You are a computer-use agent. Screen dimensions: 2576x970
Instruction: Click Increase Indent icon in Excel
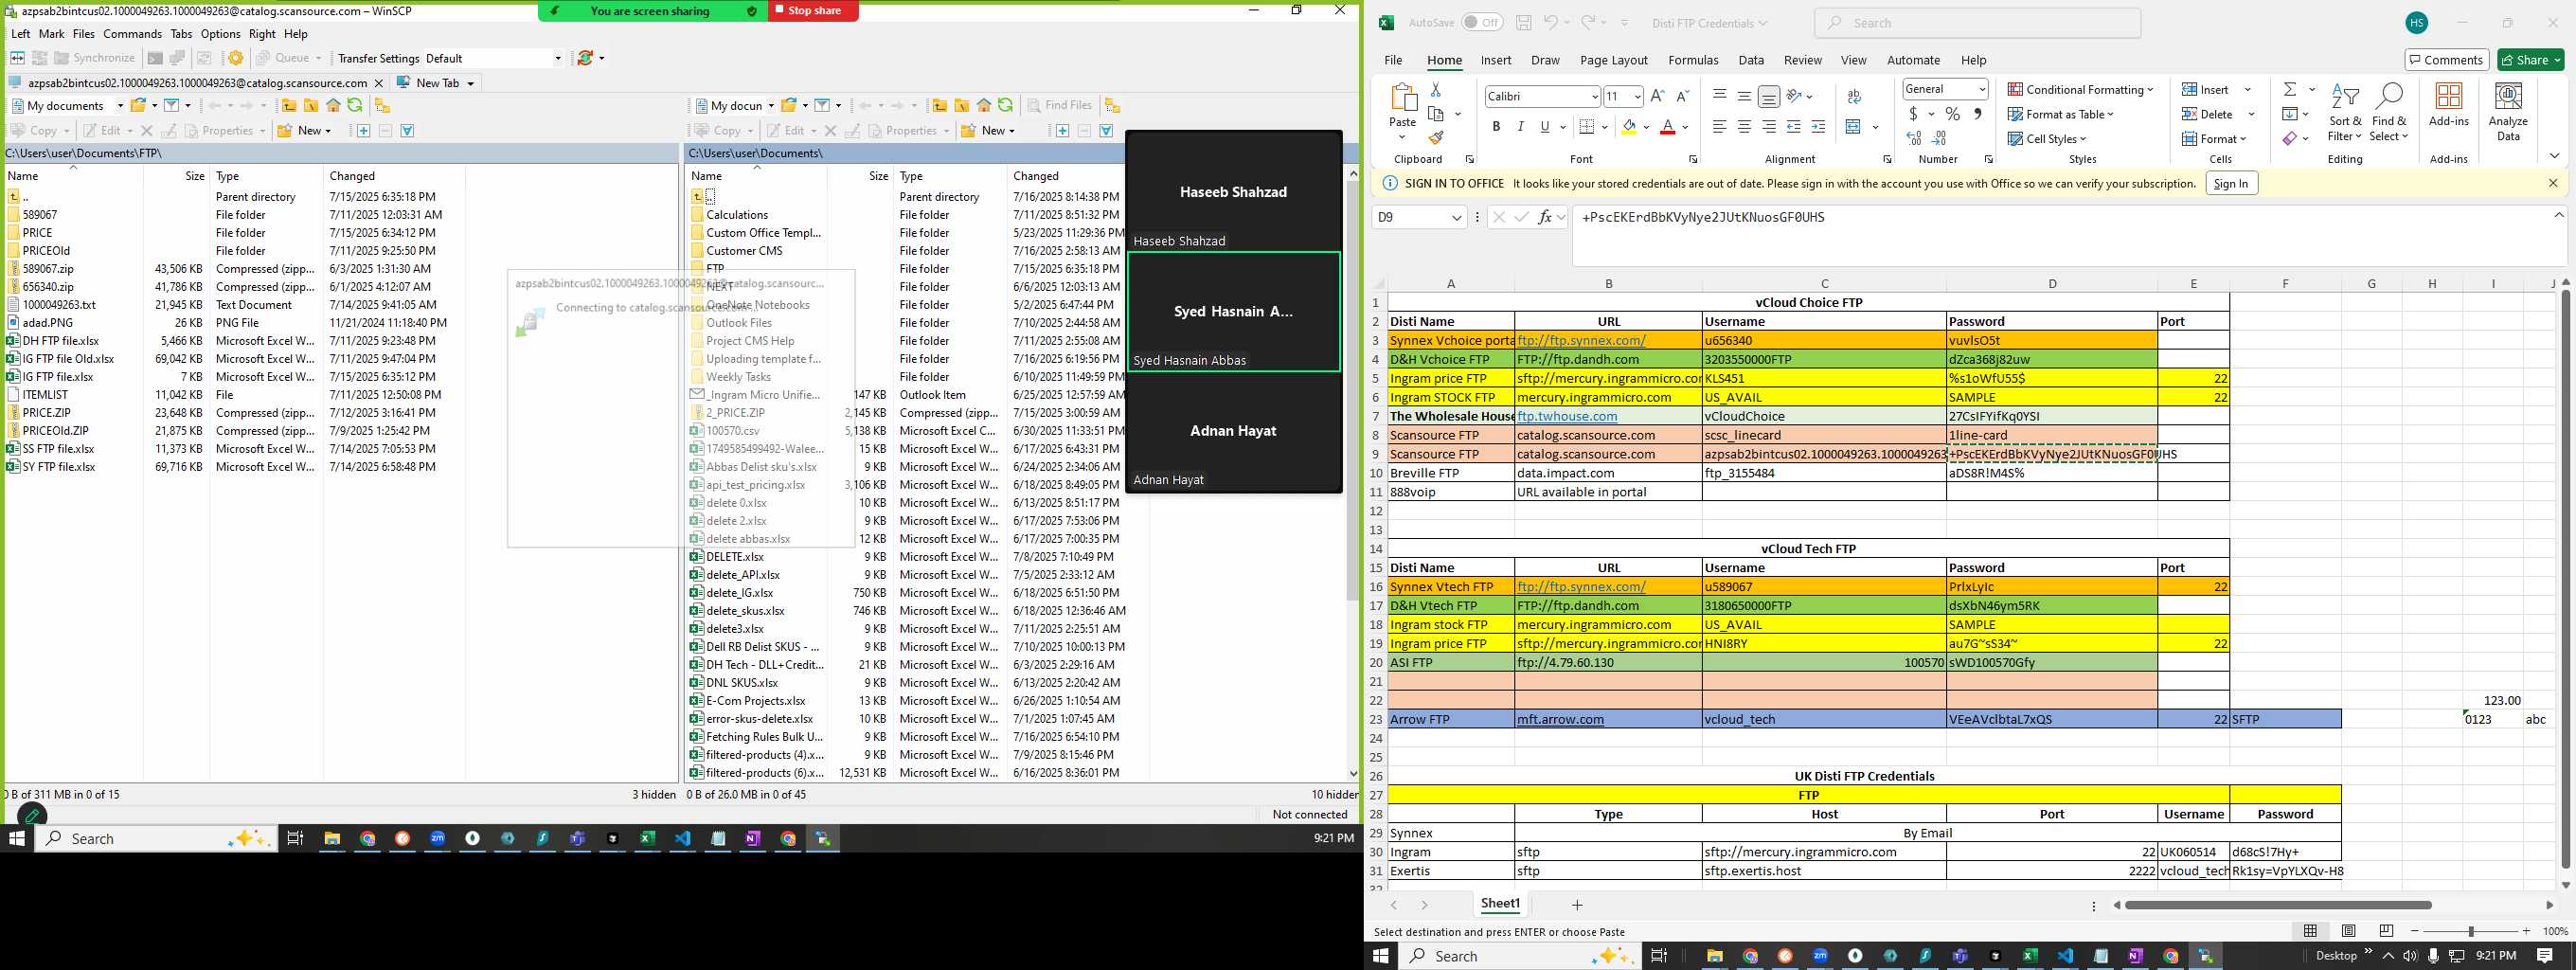point(1818,127)
